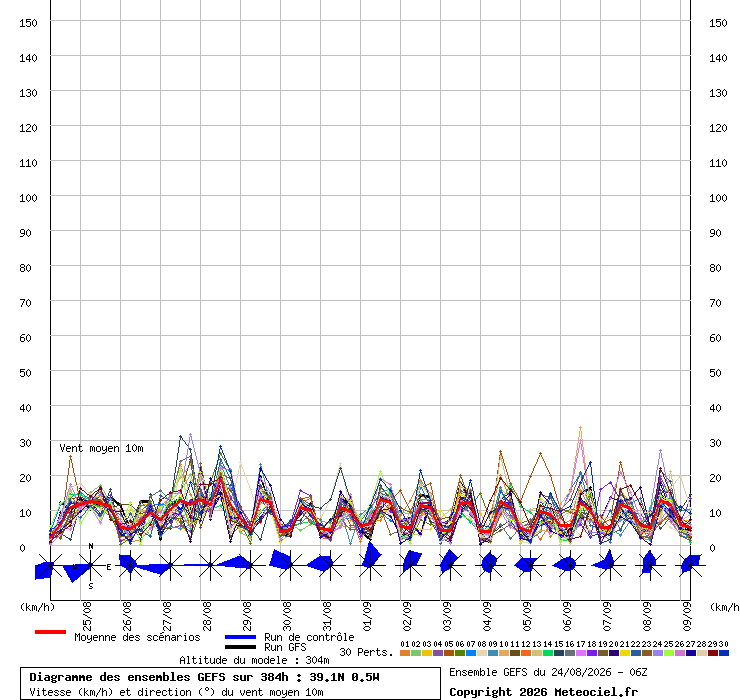The height and width of the screenshot is (700, 740).
Task: Click the blue Run de contrôle legend line
Action: tap(240, 637)
